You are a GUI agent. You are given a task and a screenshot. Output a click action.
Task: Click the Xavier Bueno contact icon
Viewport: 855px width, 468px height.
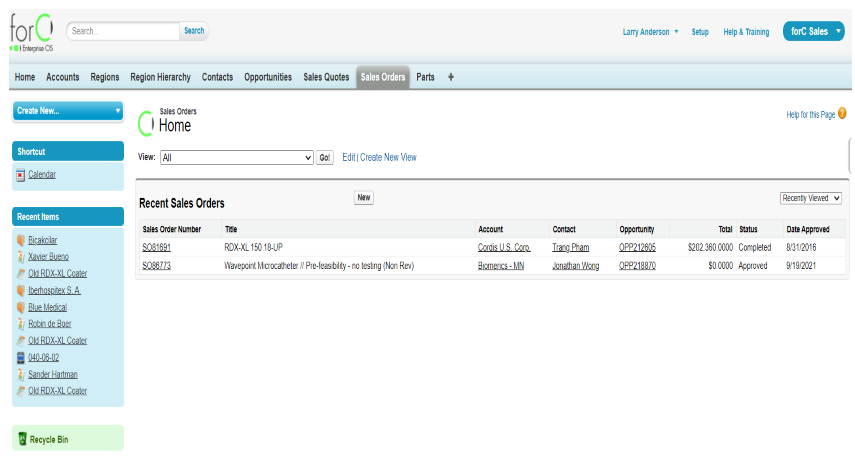(x=21, y=258)
